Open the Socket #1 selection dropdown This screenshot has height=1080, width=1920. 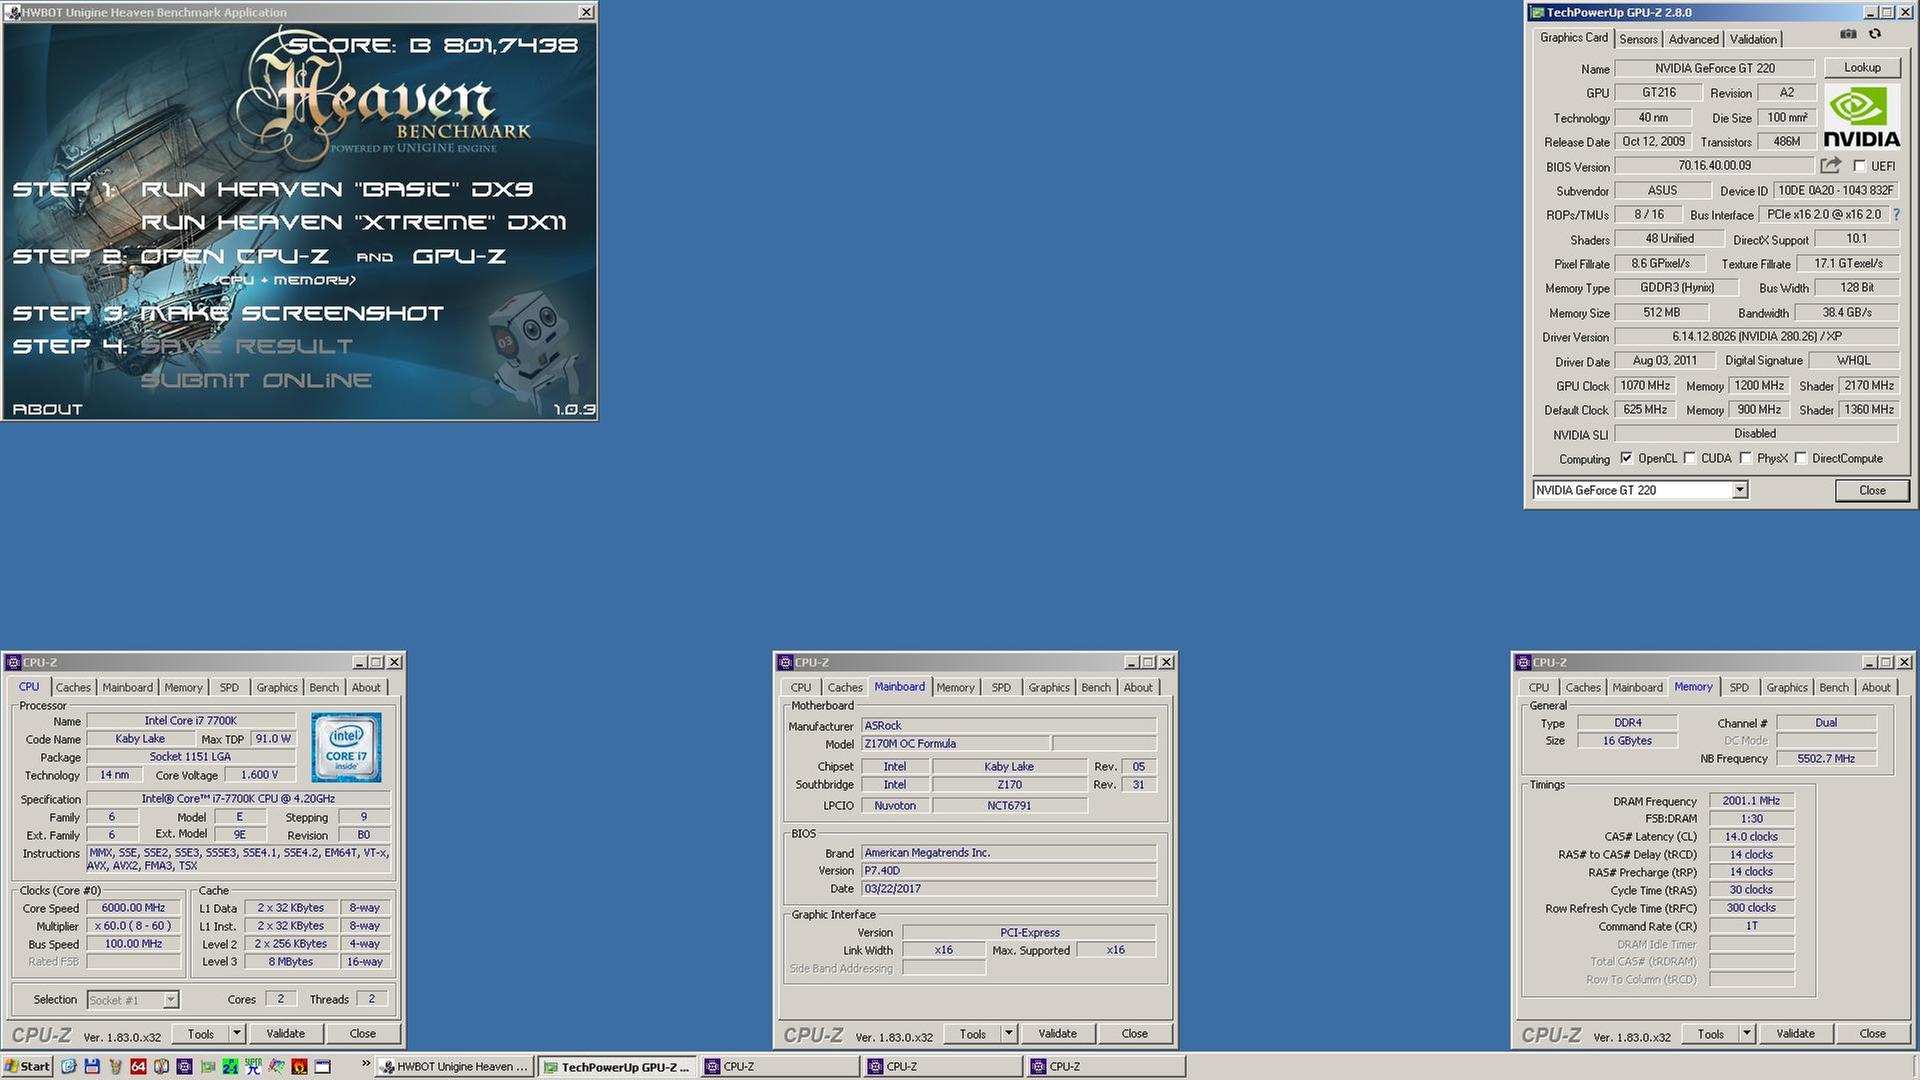click(170, 1000)
